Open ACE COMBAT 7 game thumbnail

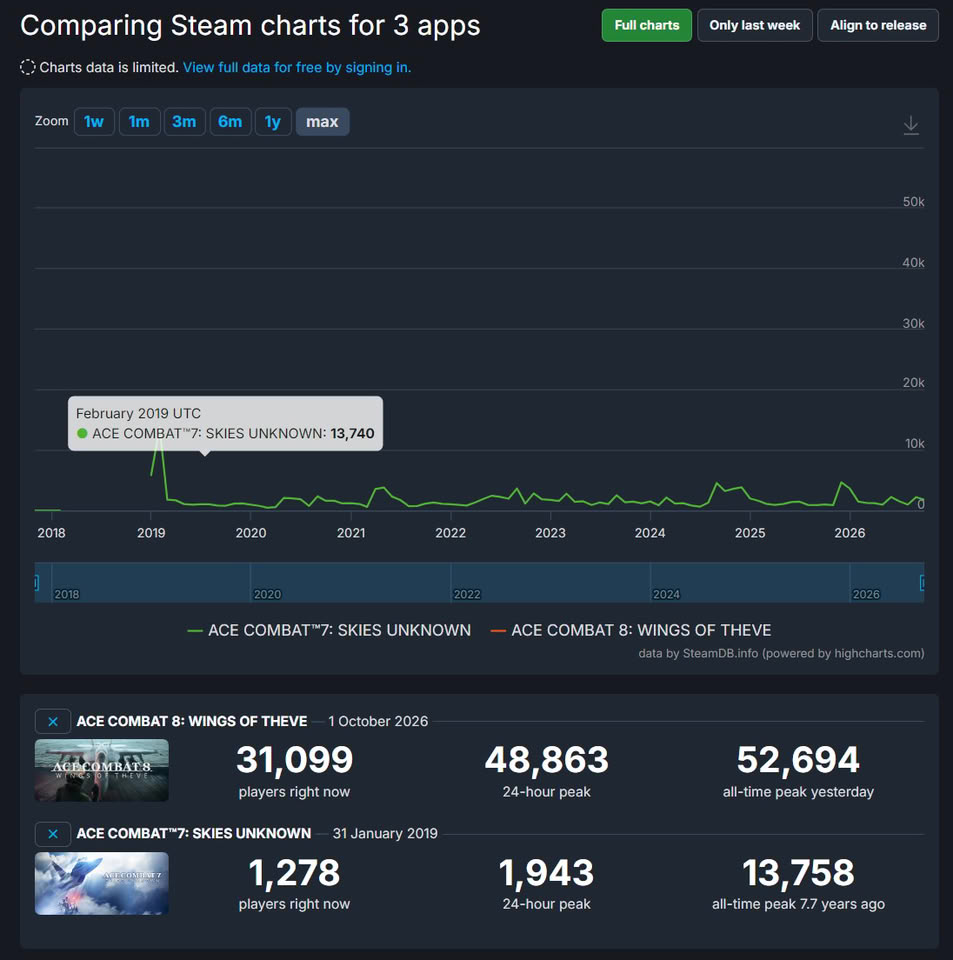pyautogui.click(x=102, y=883)
